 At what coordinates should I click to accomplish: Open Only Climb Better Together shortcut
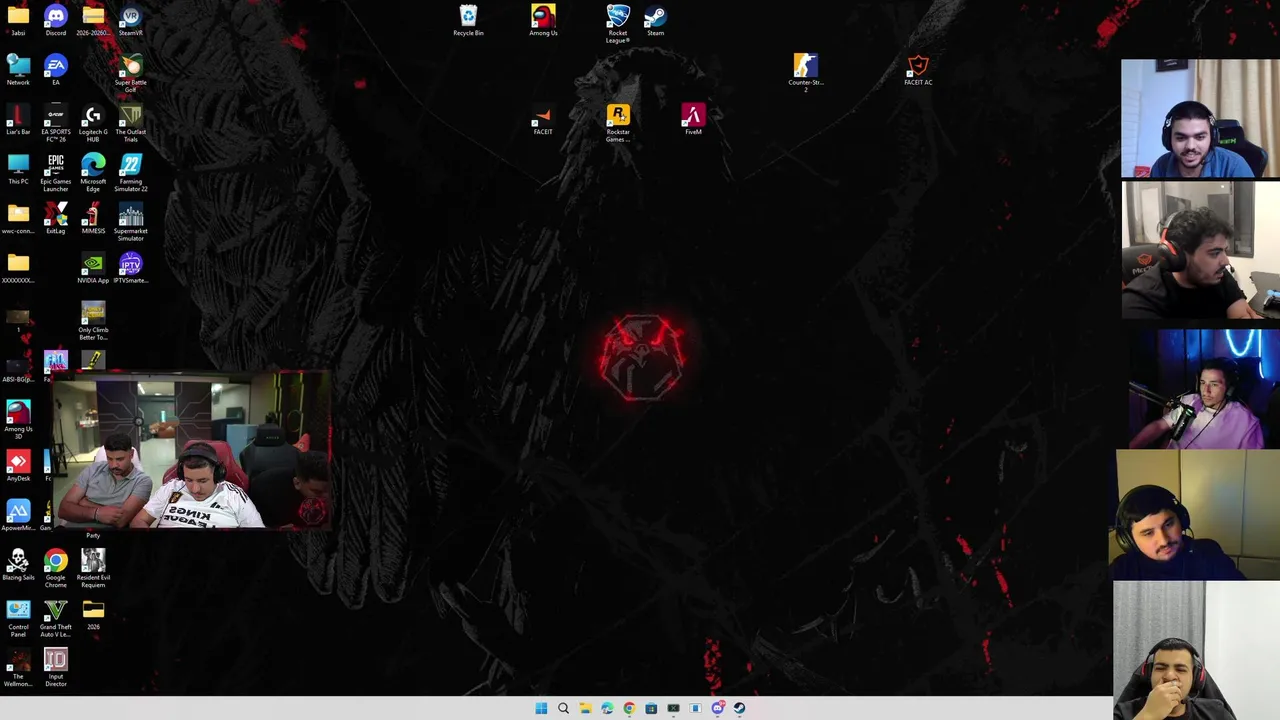point(93,321)
